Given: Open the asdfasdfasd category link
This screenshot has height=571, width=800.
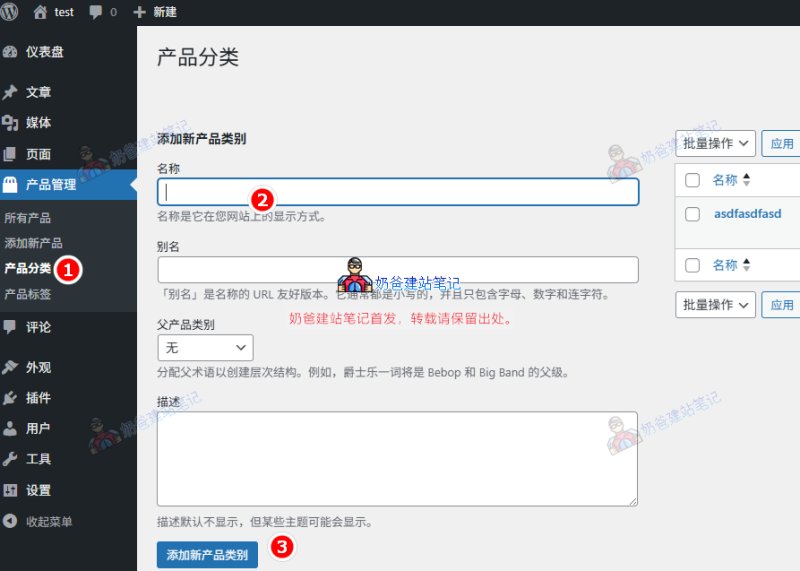Looking at the screenshot, I should coord(747,214).
